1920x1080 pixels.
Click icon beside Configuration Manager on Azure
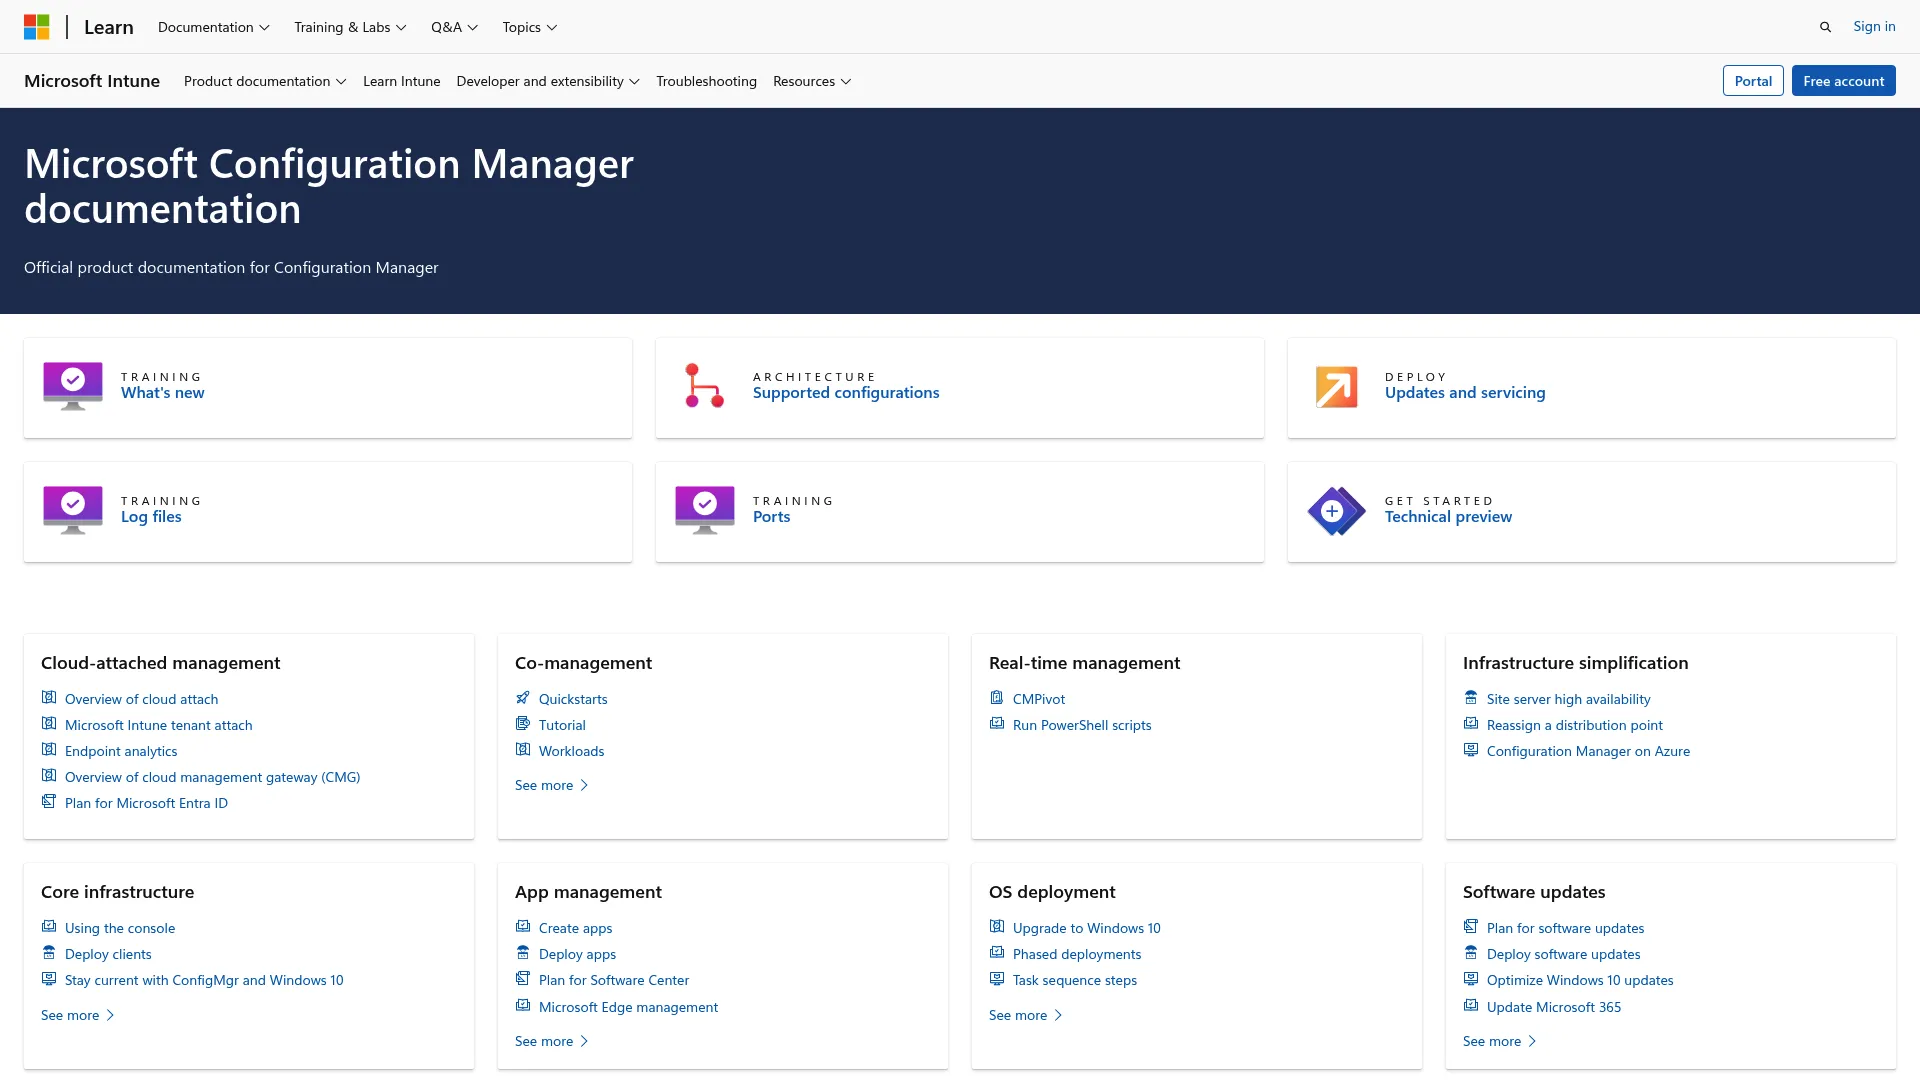point(1471,750)
